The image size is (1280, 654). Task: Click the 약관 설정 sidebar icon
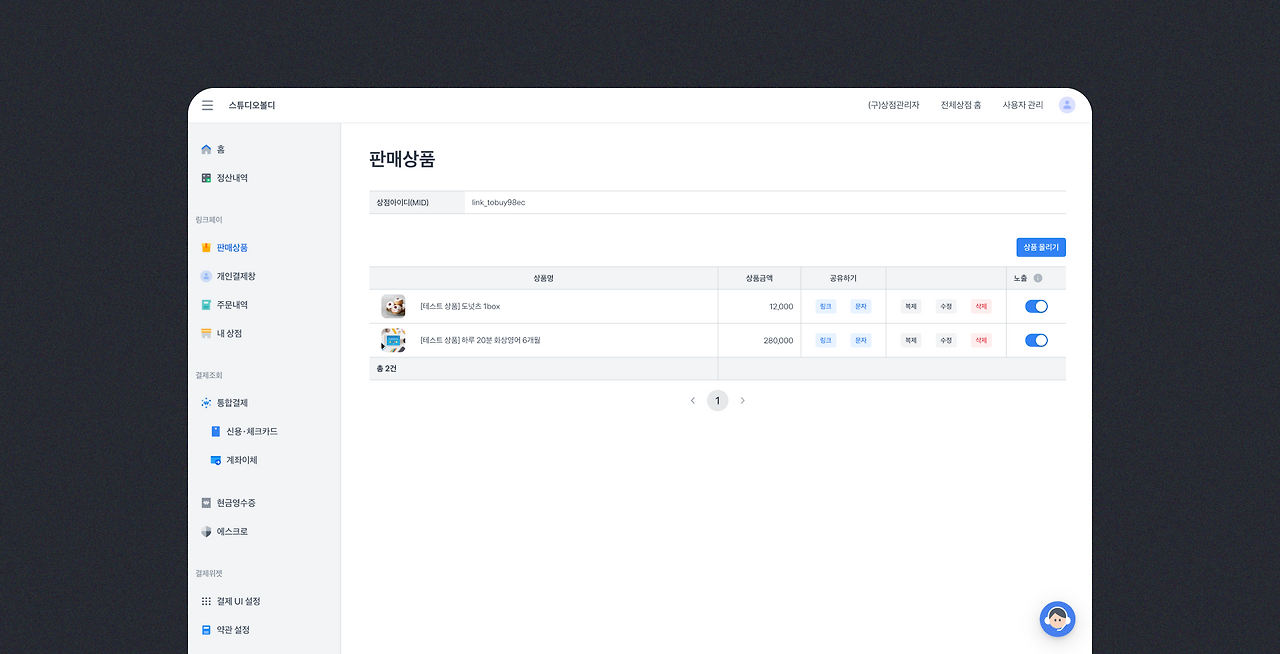(x=206, y=630)
